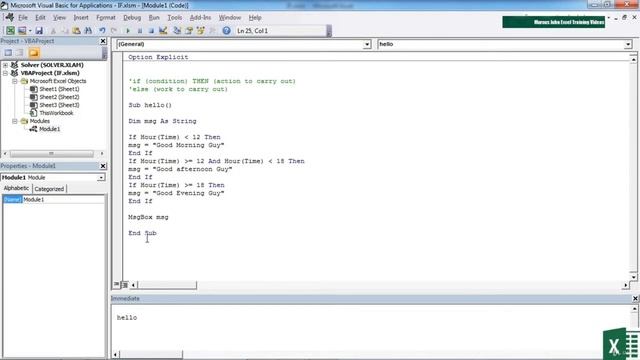
Task: Click the hello text in Immediate window
Action: point(127,318)
